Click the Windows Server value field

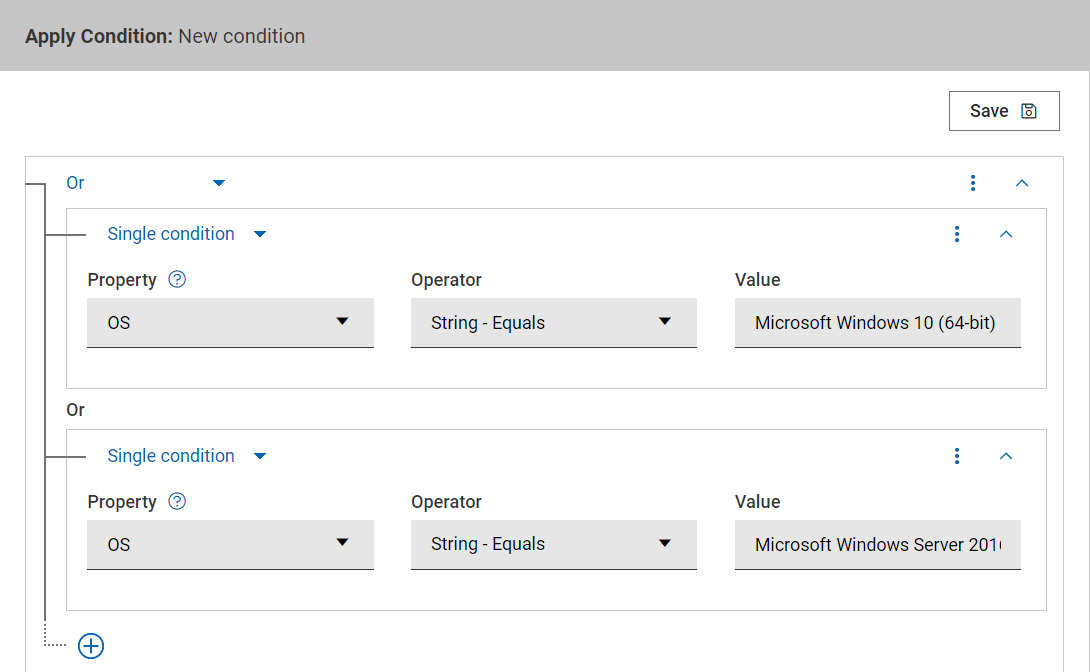click(x=877, y=545)
